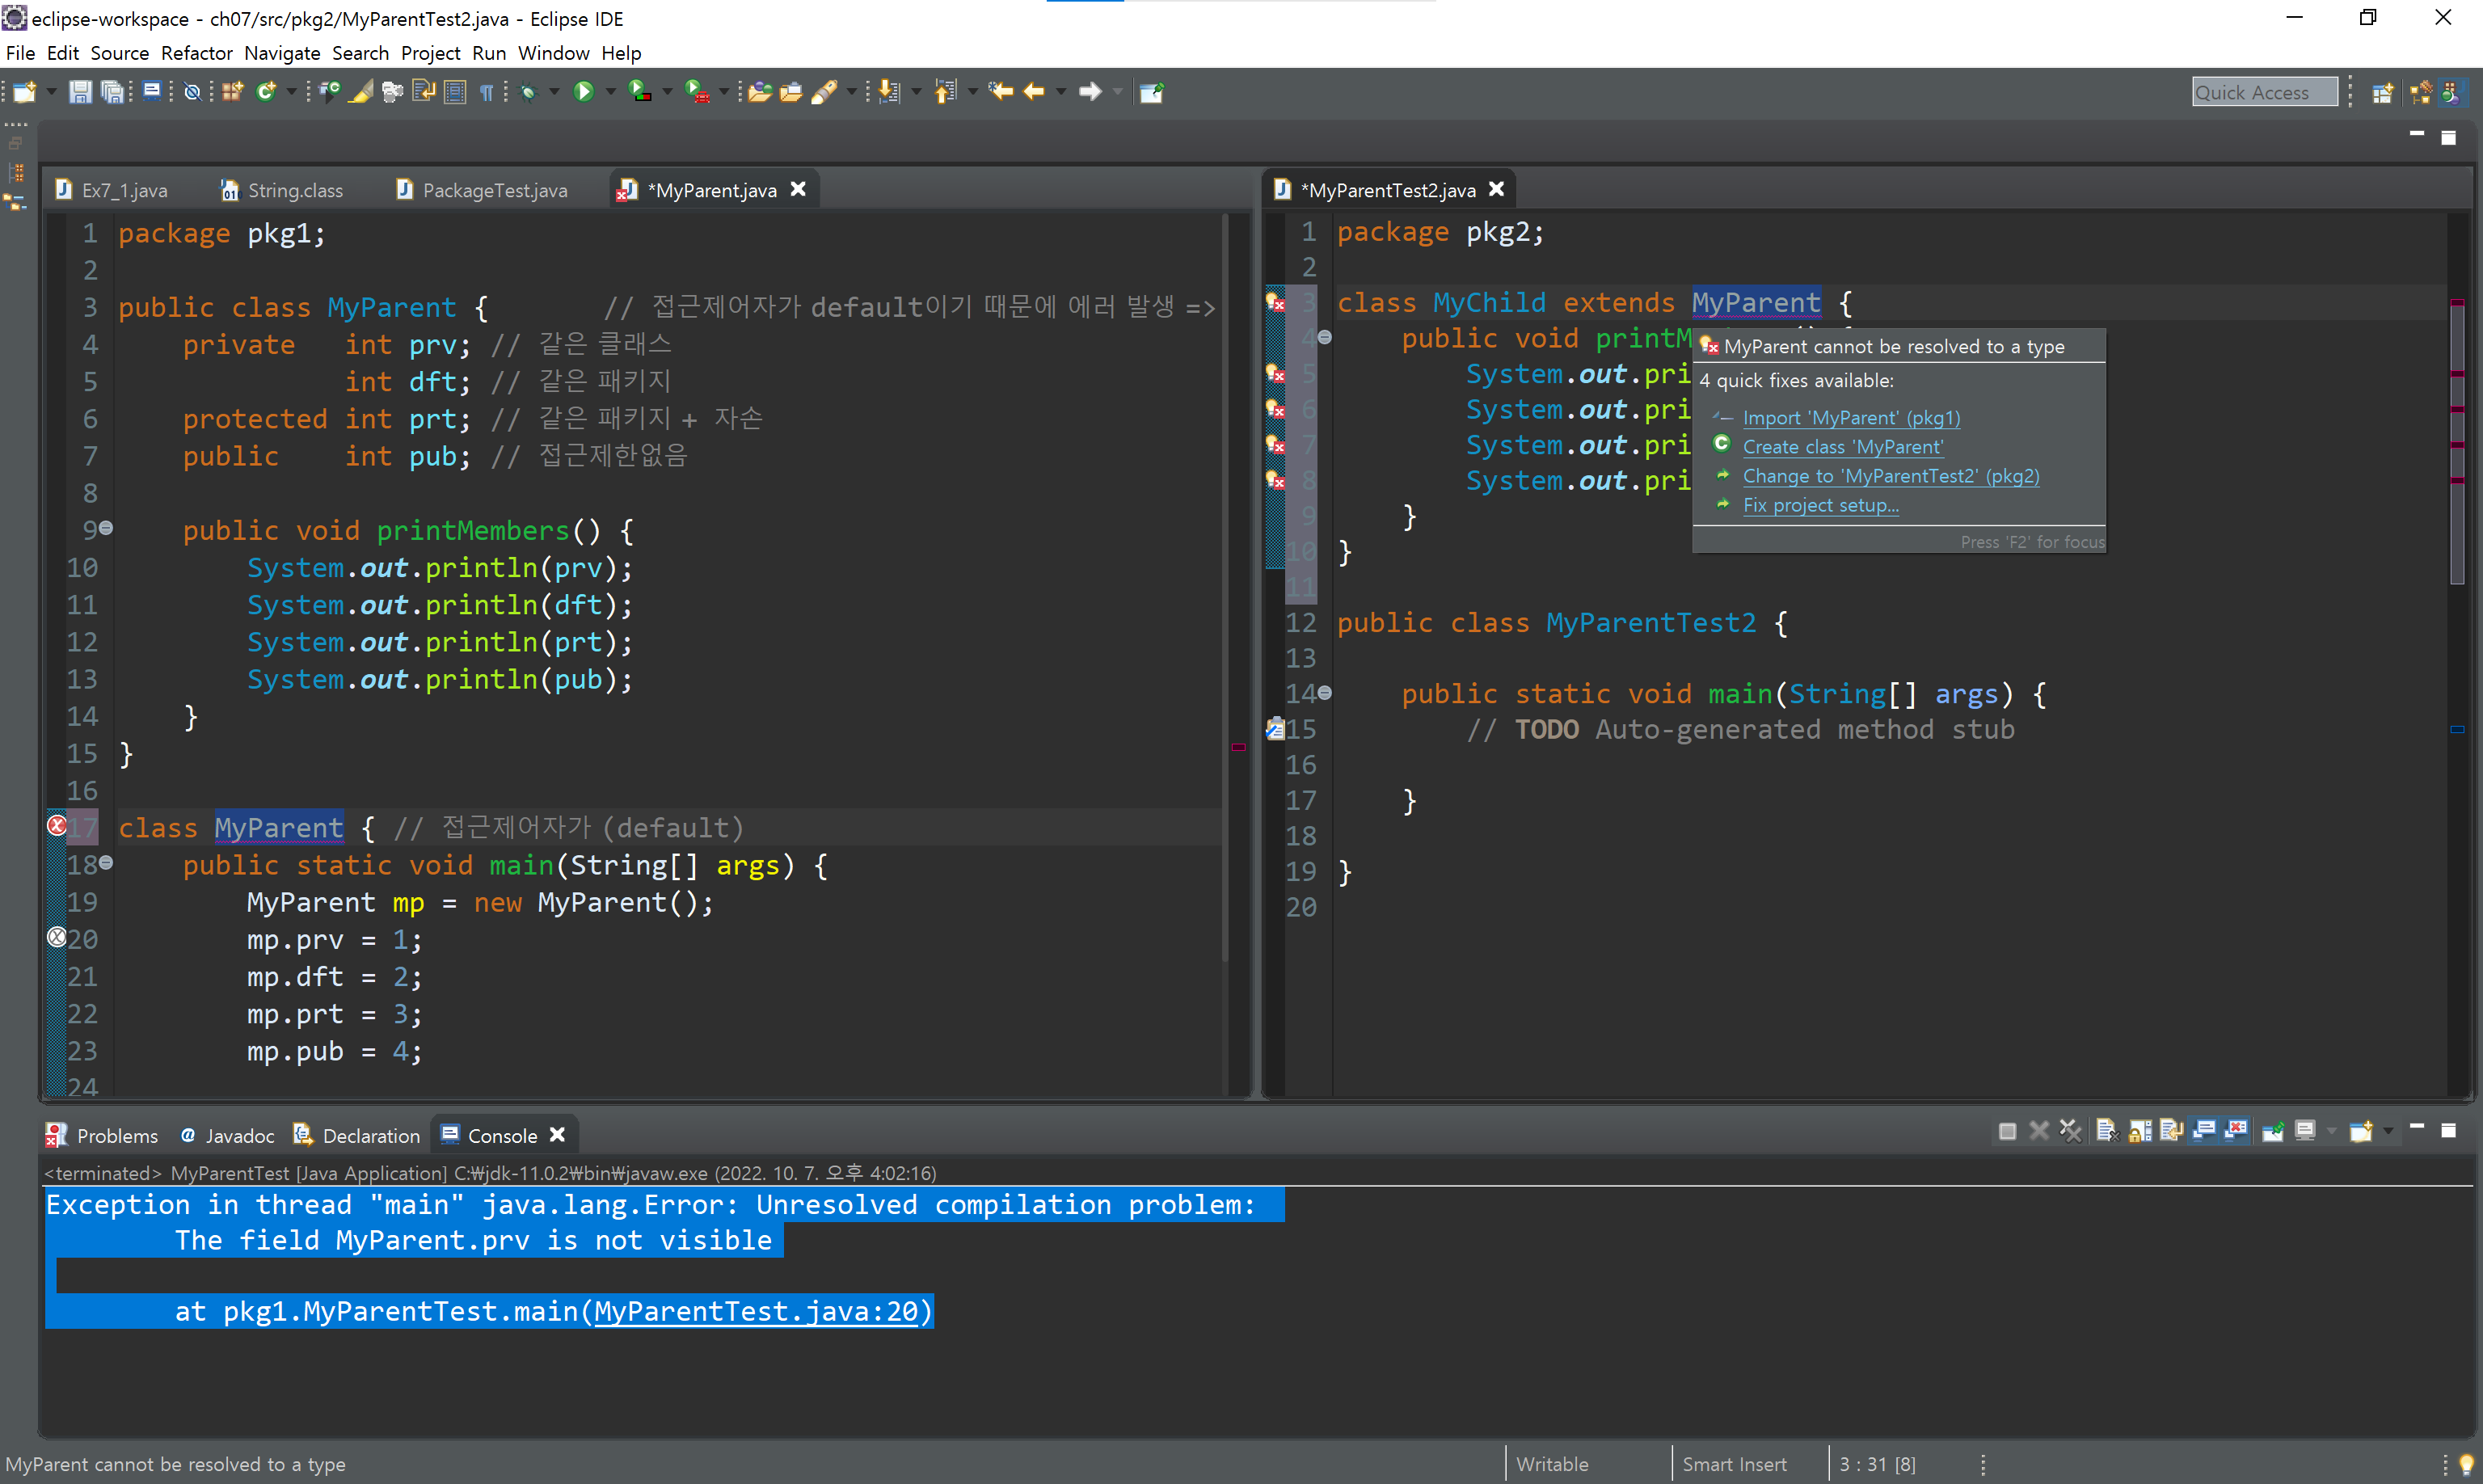
Task: Click the New Java Class icon
Action: [267, 92]
